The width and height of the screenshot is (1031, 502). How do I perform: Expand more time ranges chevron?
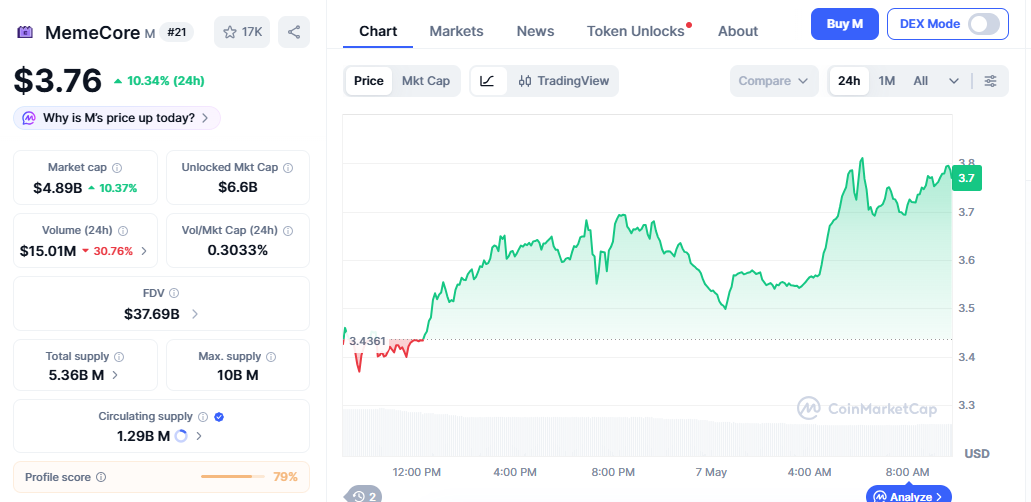pyautogui.click(x=954, y=81)
